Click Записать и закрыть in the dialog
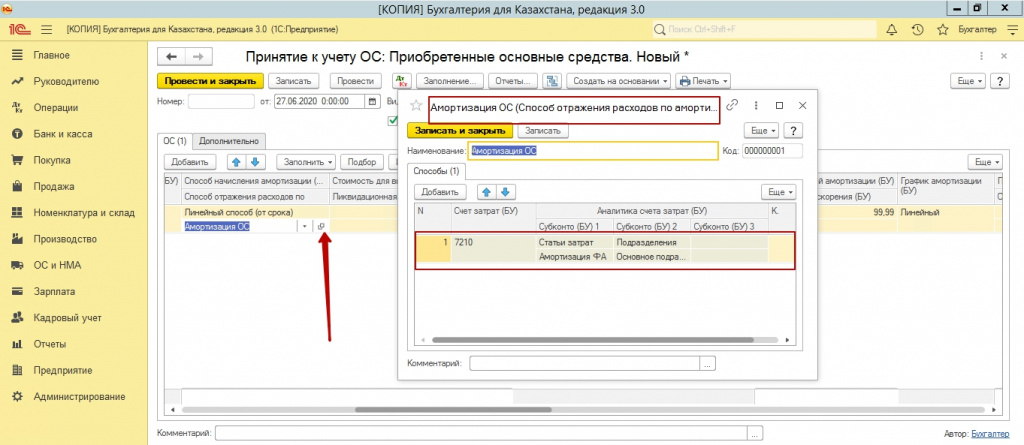 click(460, 131)
